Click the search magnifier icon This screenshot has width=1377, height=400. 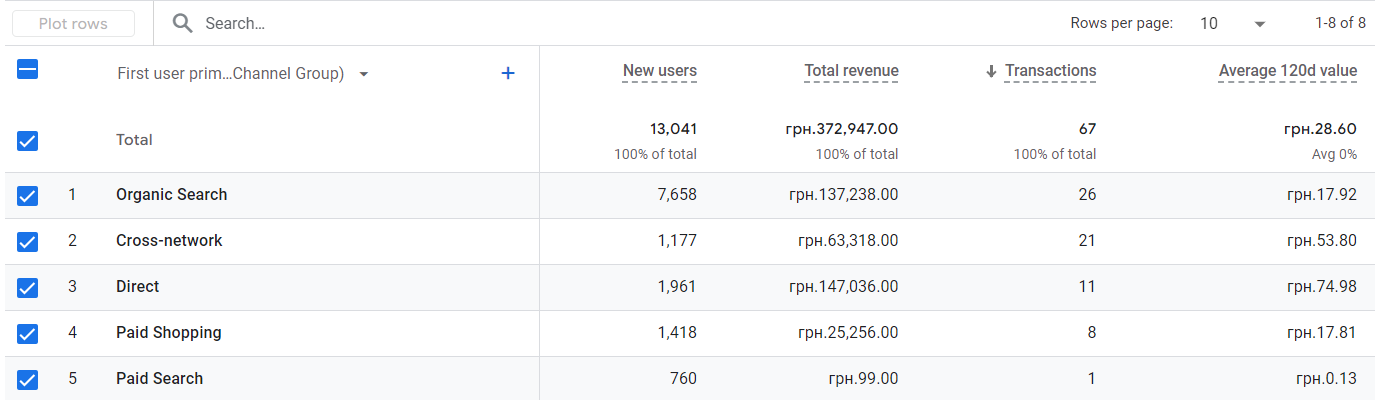[182, 23]
